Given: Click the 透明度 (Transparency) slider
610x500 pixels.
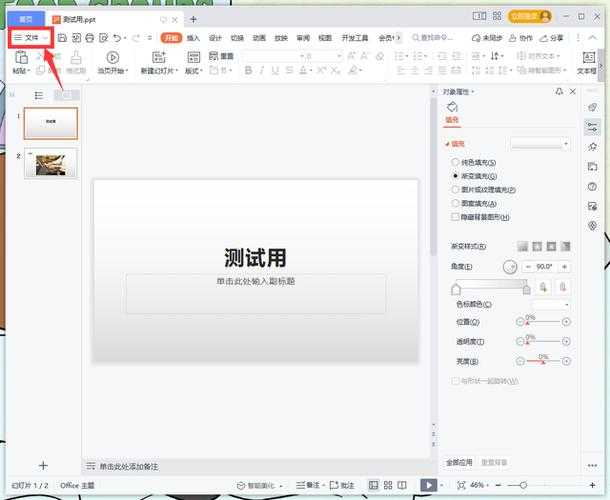Looking at the screenshot, I should [x=543, y=342].
